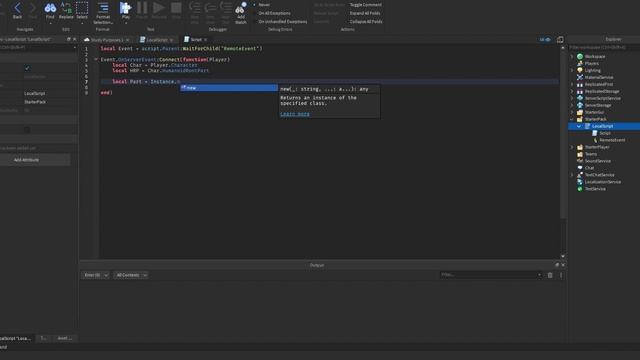
Task: Select the Script child of LocalScript
Action: point(604,133)
